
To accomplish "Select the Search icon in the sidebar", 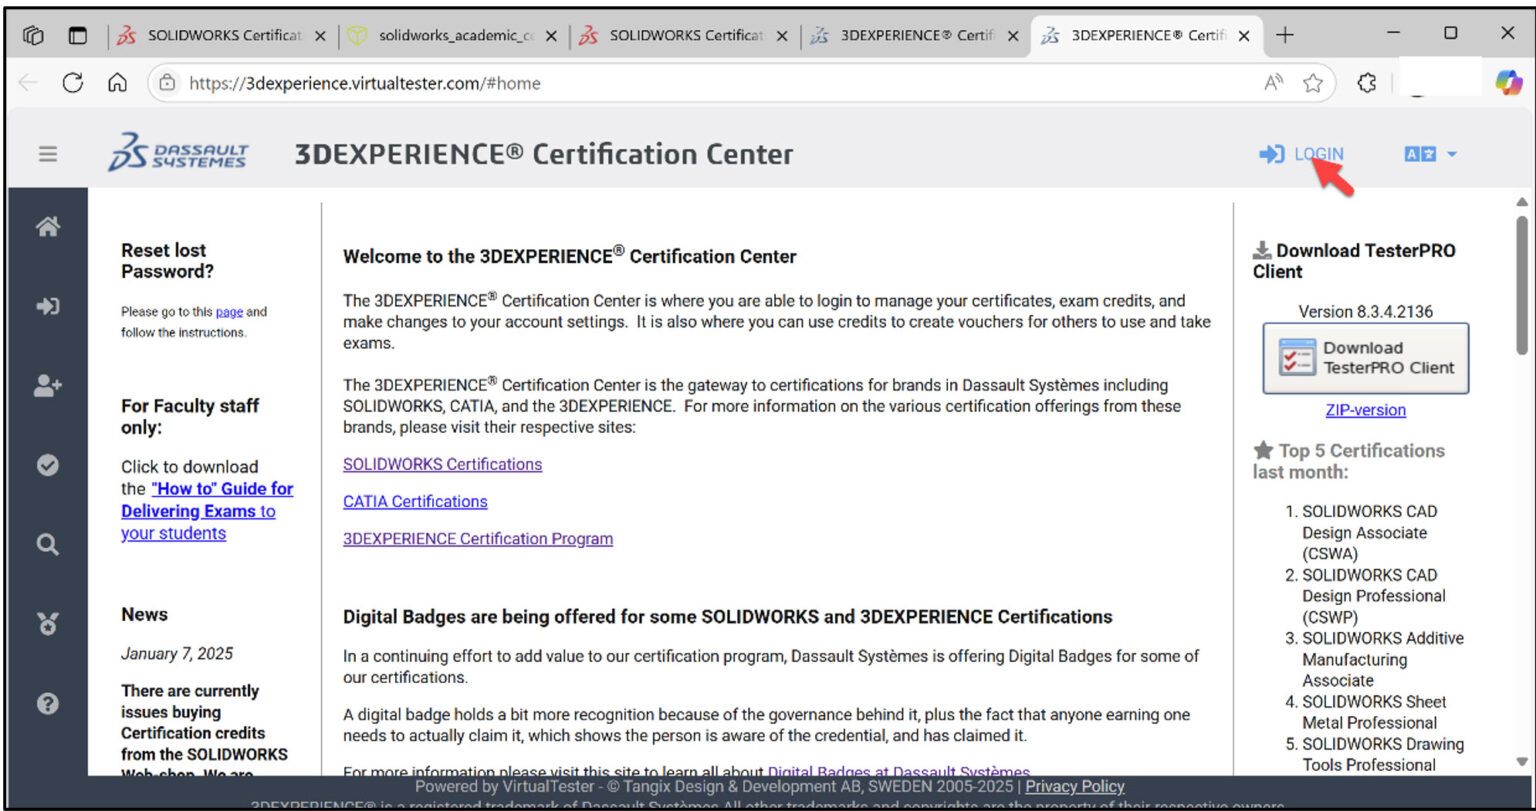I will [47, 544].
